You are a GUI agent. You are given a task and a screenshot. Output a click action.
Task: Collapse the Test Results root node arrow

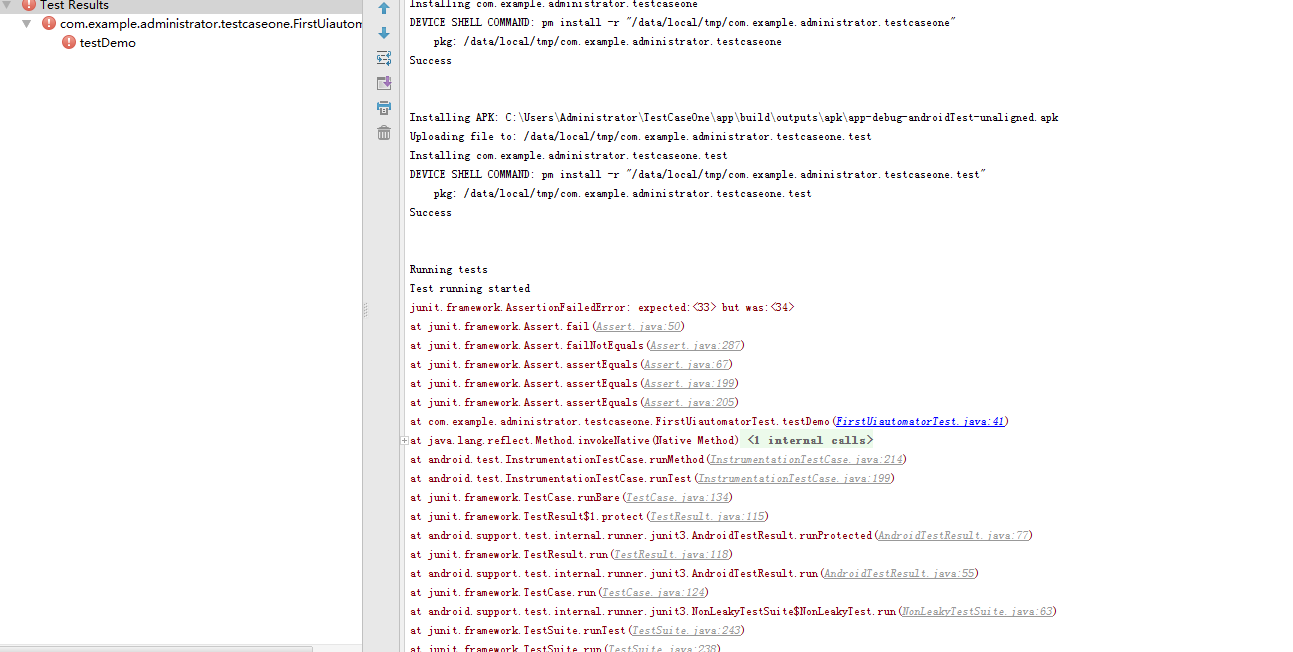(x=8, y=5)
